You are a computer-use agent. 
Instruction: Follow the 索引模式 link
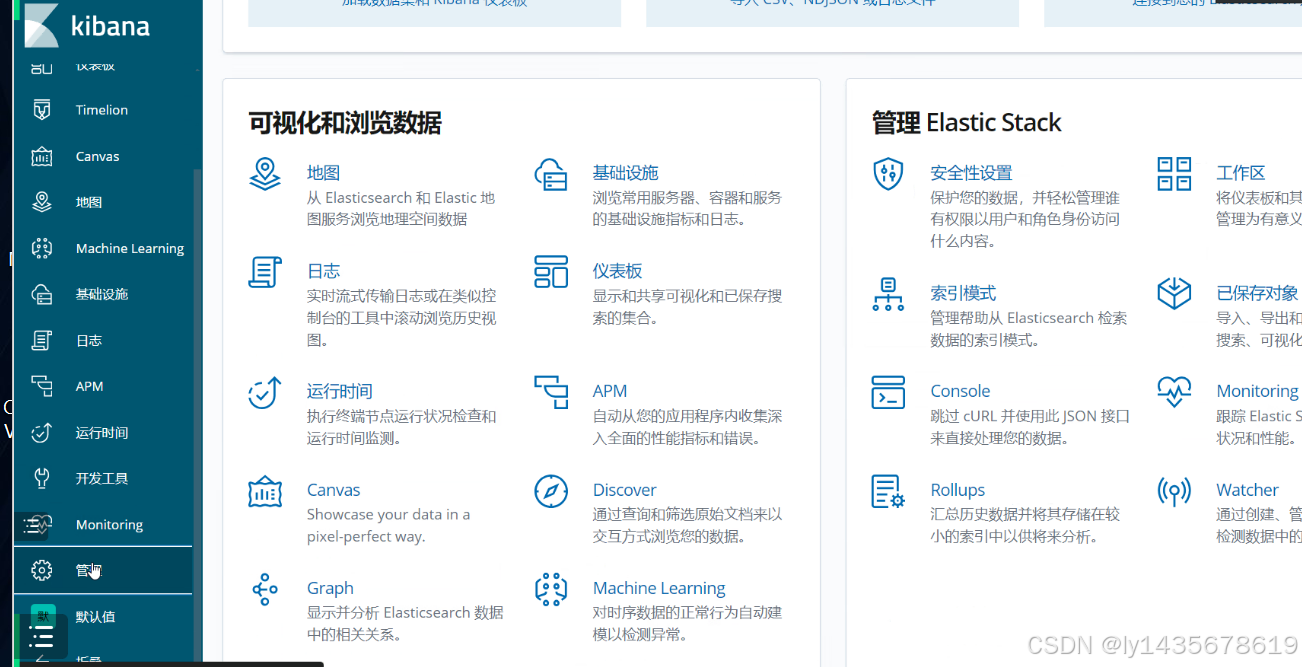click(963, 293)
